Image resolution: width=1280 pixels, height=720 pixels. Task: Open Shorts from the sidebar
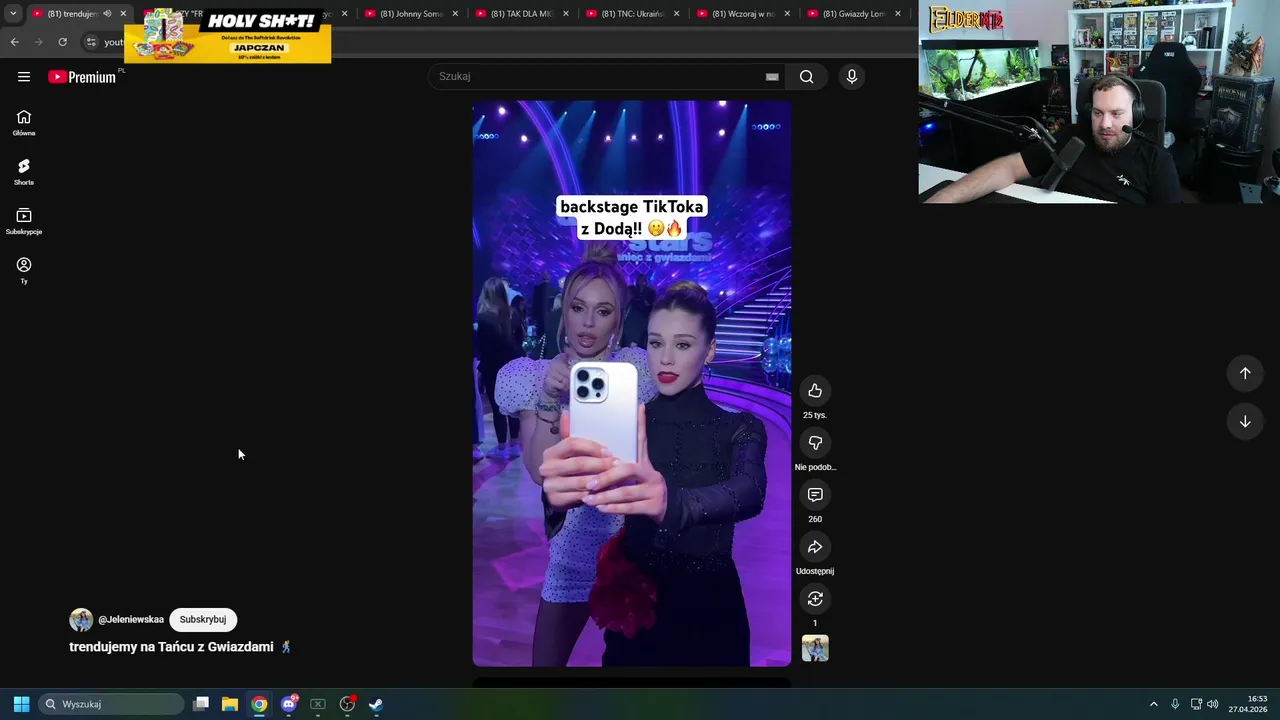click(x=24, y=172)
